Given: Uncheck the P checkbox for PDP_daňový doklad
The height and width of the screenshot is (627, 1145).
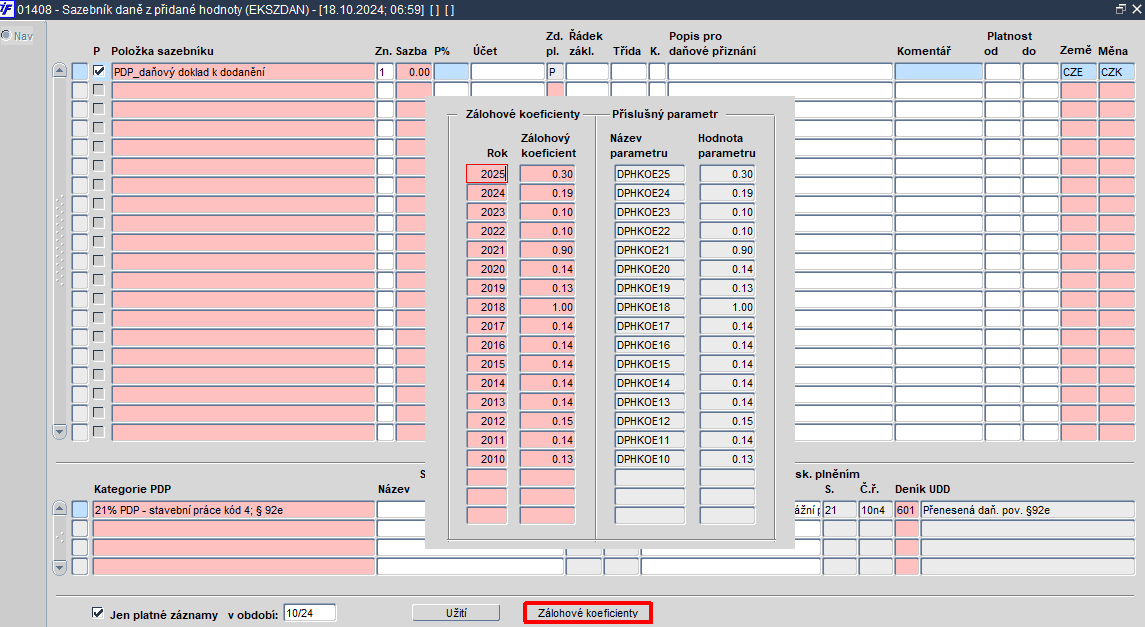Looking at the screenshot, I should (98, 72).
